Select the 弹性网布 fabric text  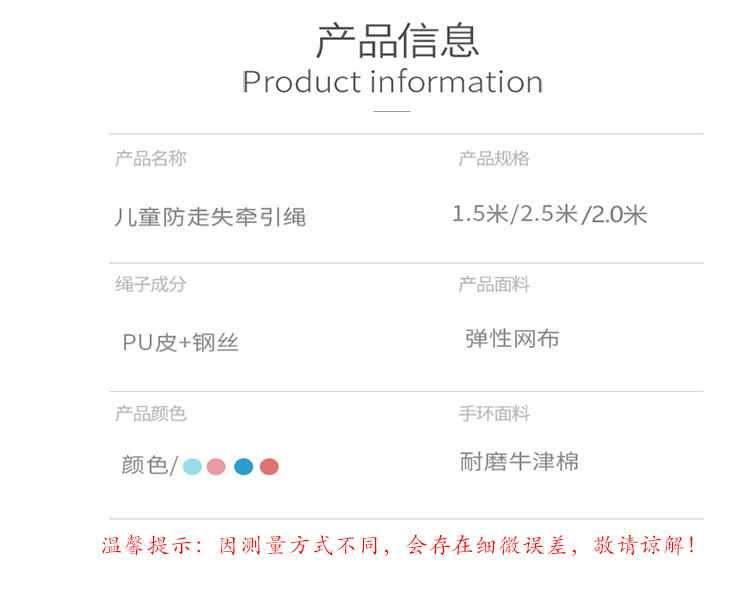point(512,339)
